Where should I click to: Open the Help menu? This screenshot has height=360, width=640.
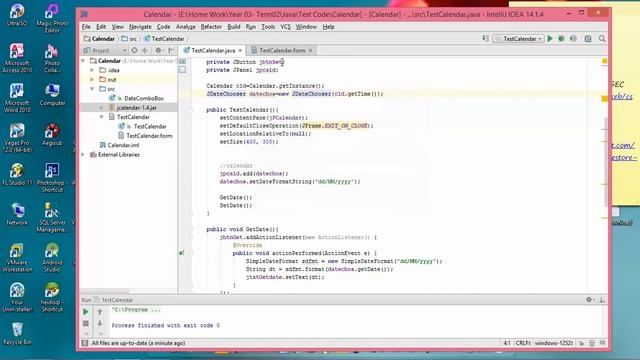328,27
